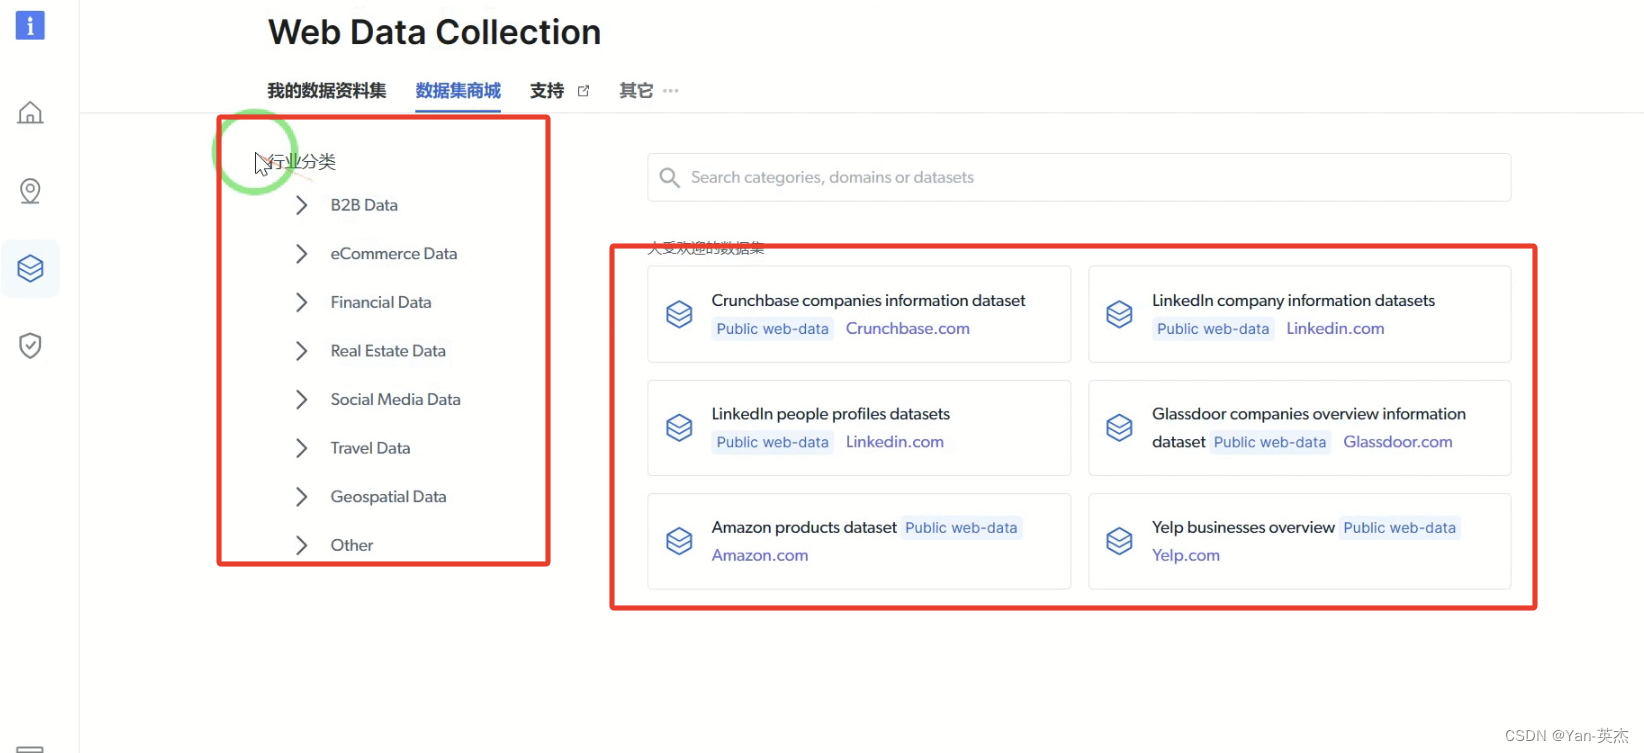Click Amazon products dataset card icon

[680, 541]
